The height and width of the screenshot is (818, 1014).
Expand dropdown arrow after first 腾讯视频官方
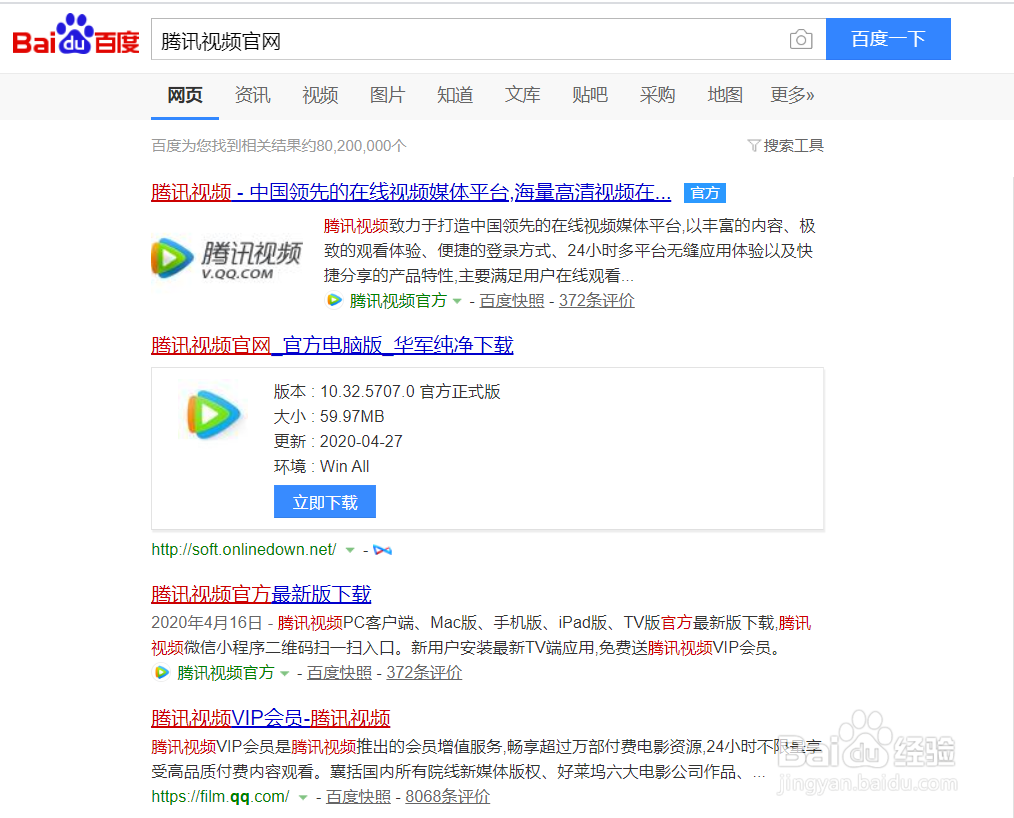pyautogui.click(x=457, y=301)
